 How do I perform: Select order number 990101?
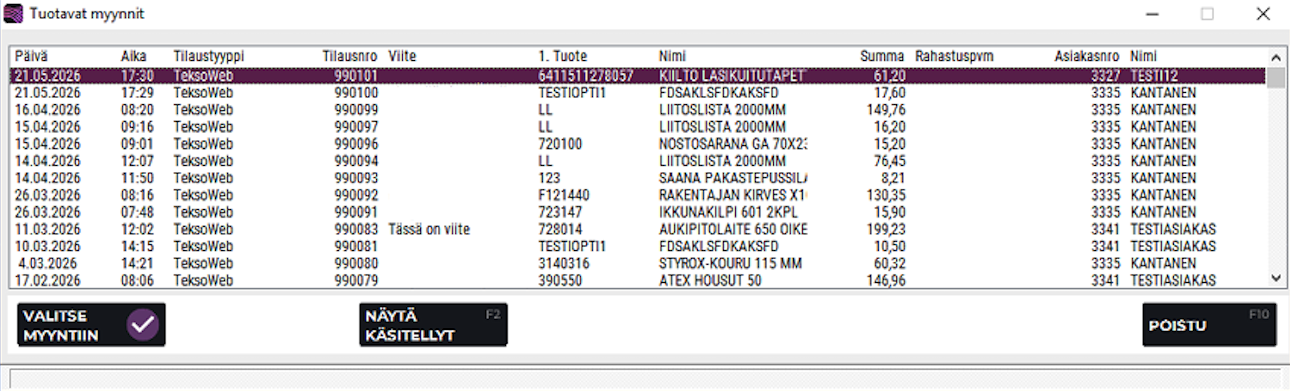[x=356, y=75]
